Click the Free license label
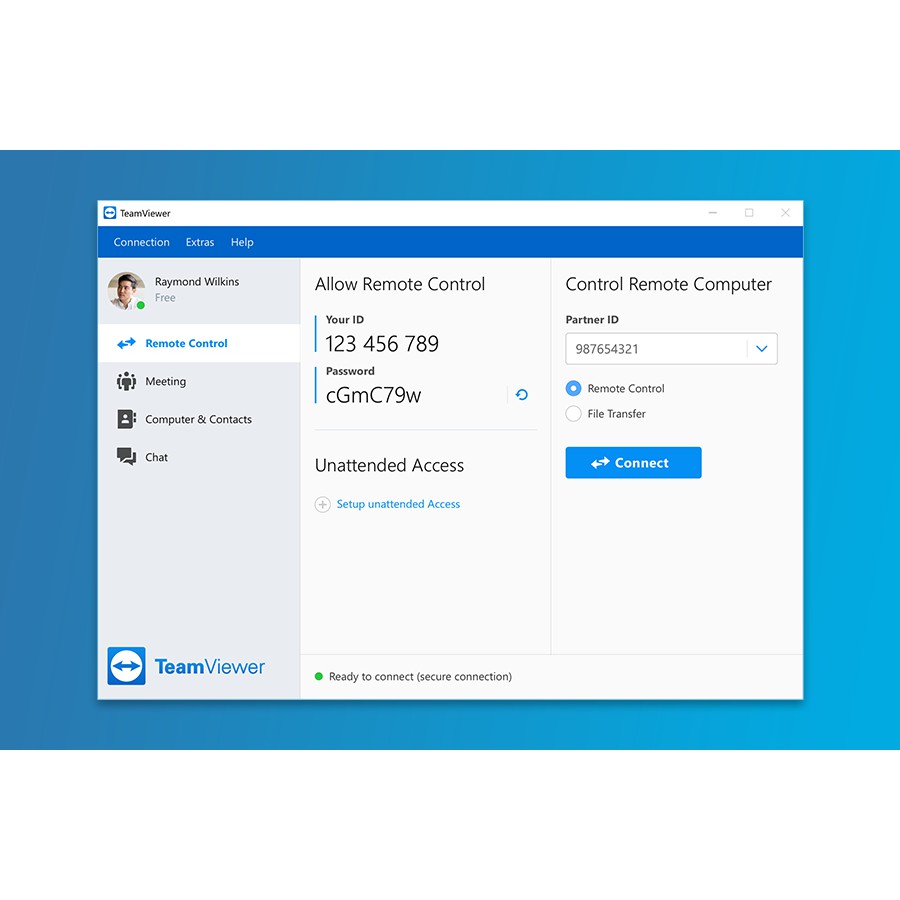Image resolution: width=900 pixels, height=900 pixels. pyautogui.click(x=165, y=298)
